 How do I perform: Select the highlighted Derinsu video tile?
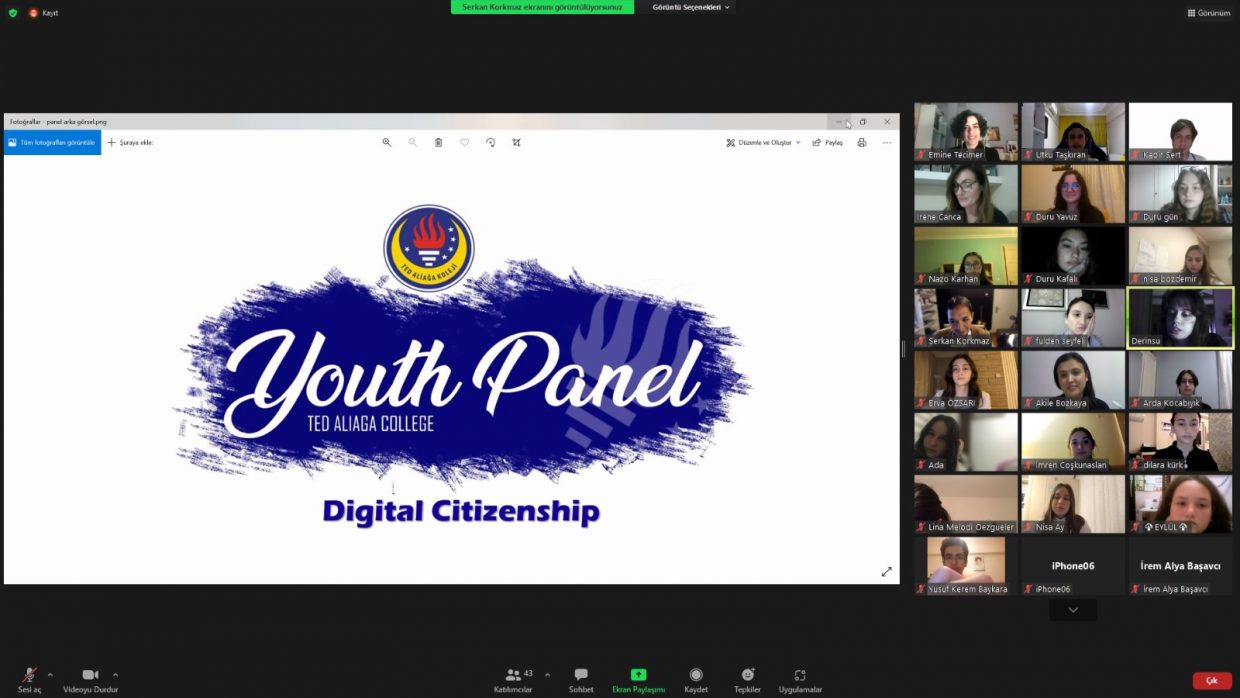pos(1181,318)
